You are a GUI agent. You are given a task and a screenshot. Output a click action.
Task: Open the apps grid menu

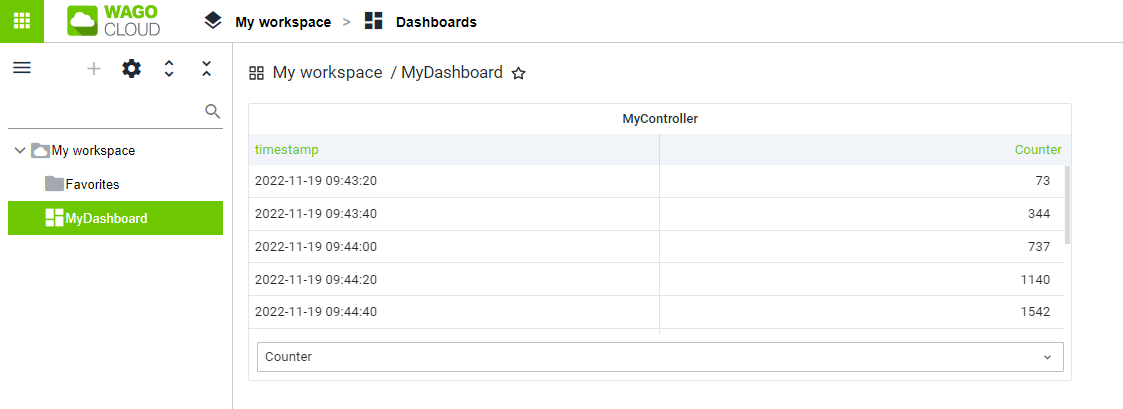21,21
